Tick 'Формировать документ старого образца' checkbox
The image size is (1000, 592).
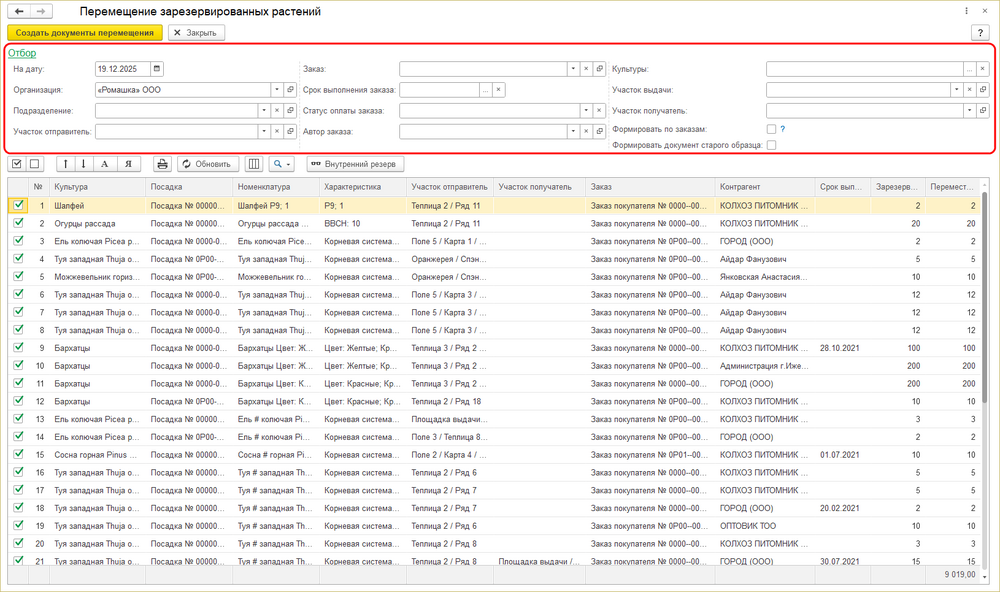tap(771, 145)
